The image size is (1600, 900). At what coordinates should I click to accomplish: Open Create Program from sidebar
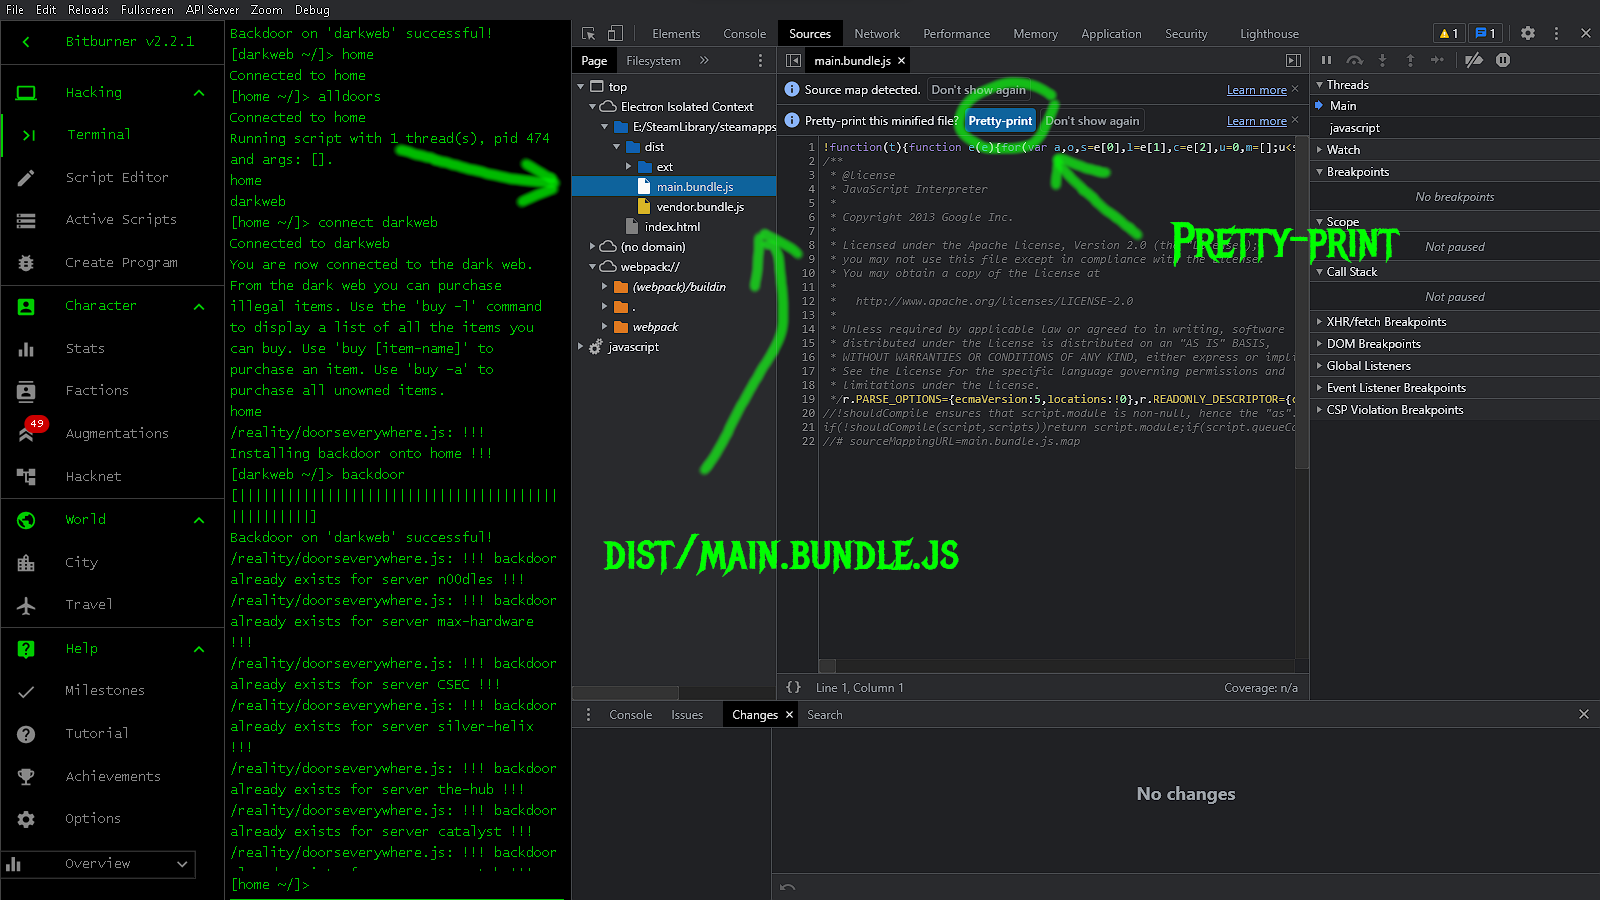coord(121,262)
